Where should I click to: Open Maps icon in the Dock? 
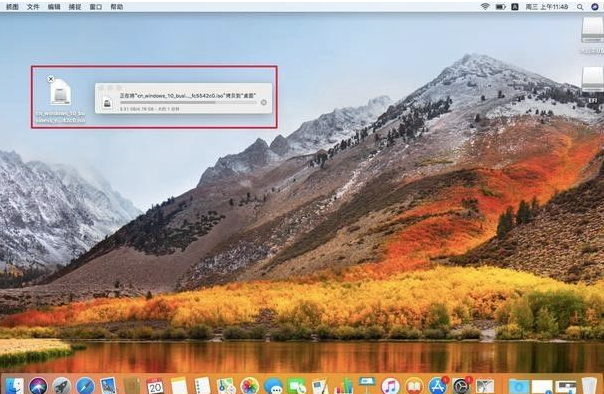[226, 386]
